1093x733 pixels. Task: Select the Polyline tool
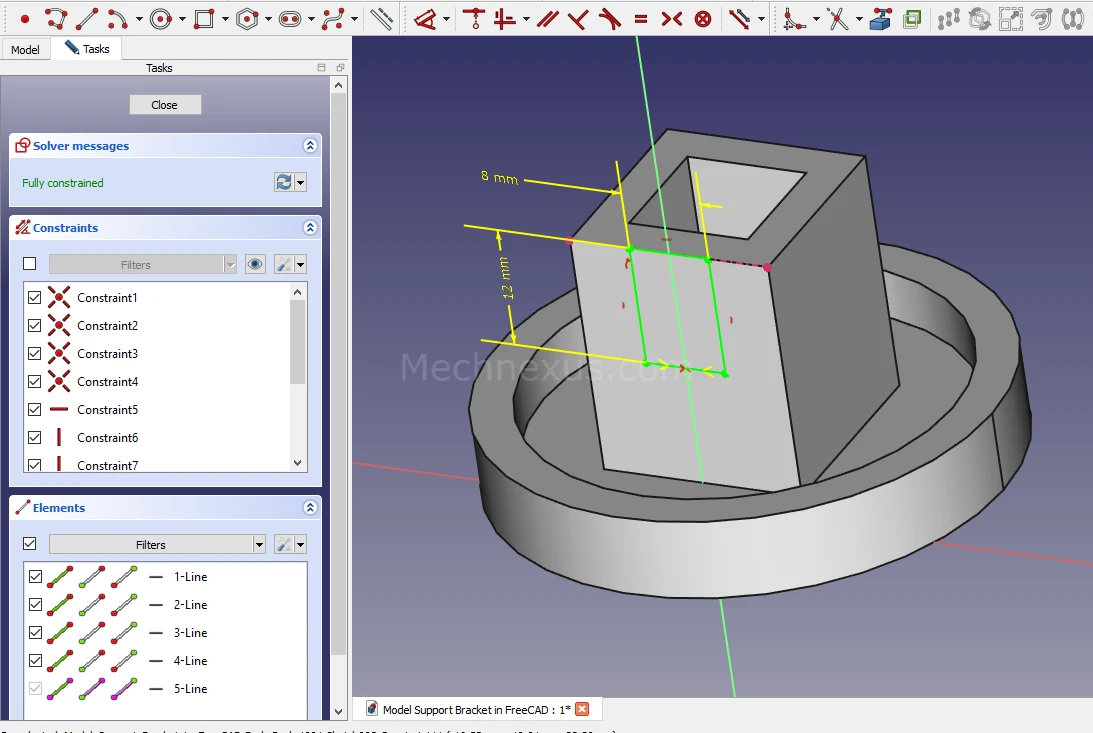56,18
